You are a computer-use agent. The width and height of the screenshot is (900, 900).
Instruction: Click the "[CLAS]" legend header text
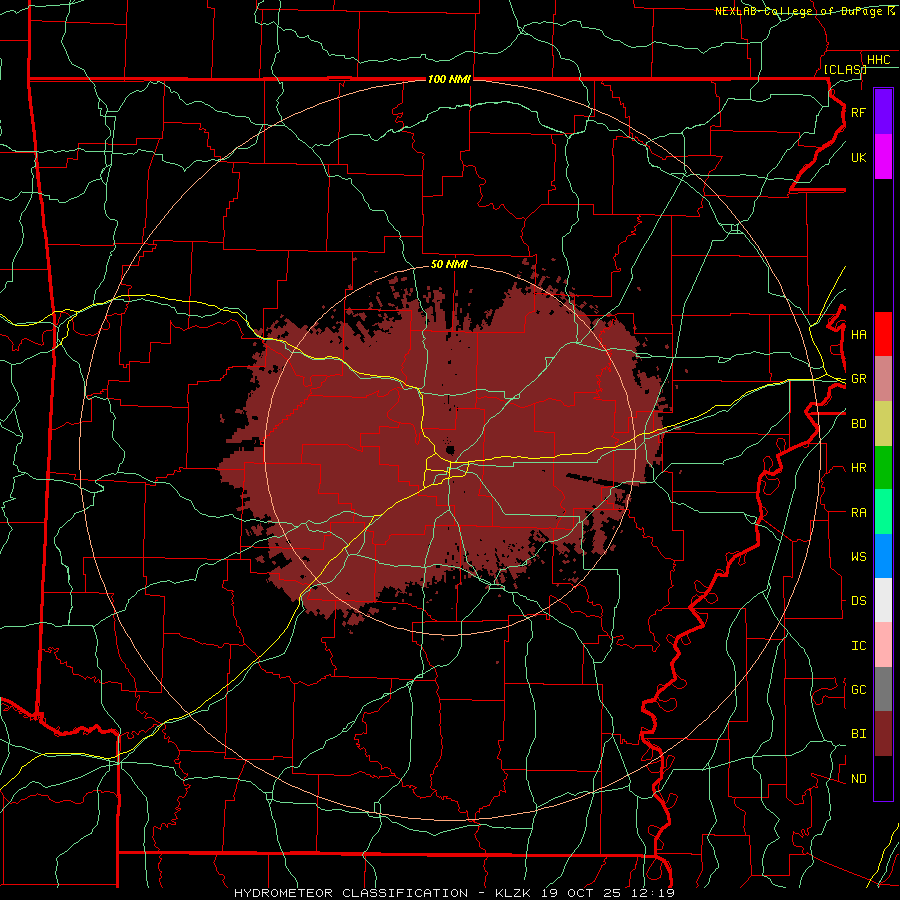point(845,69)
